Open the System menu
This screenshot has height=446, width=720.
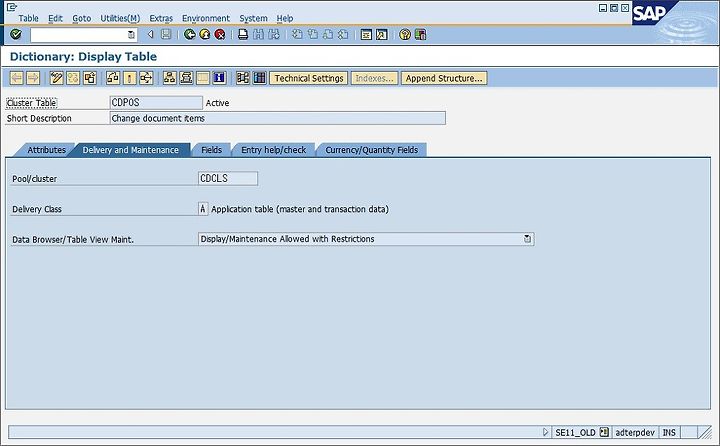[253, 18]
